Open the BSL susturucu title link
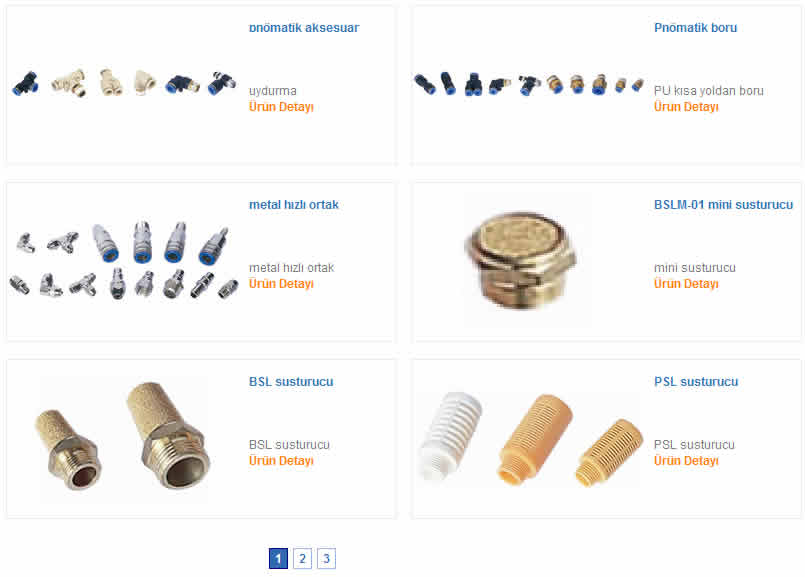Viewport: 805px width, 577px height. tap(291, 382)
